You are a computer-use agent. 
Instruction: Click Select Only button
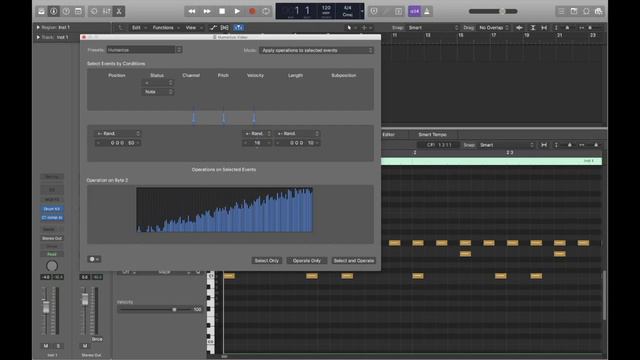pyautogui.click(x=267, y=260)
